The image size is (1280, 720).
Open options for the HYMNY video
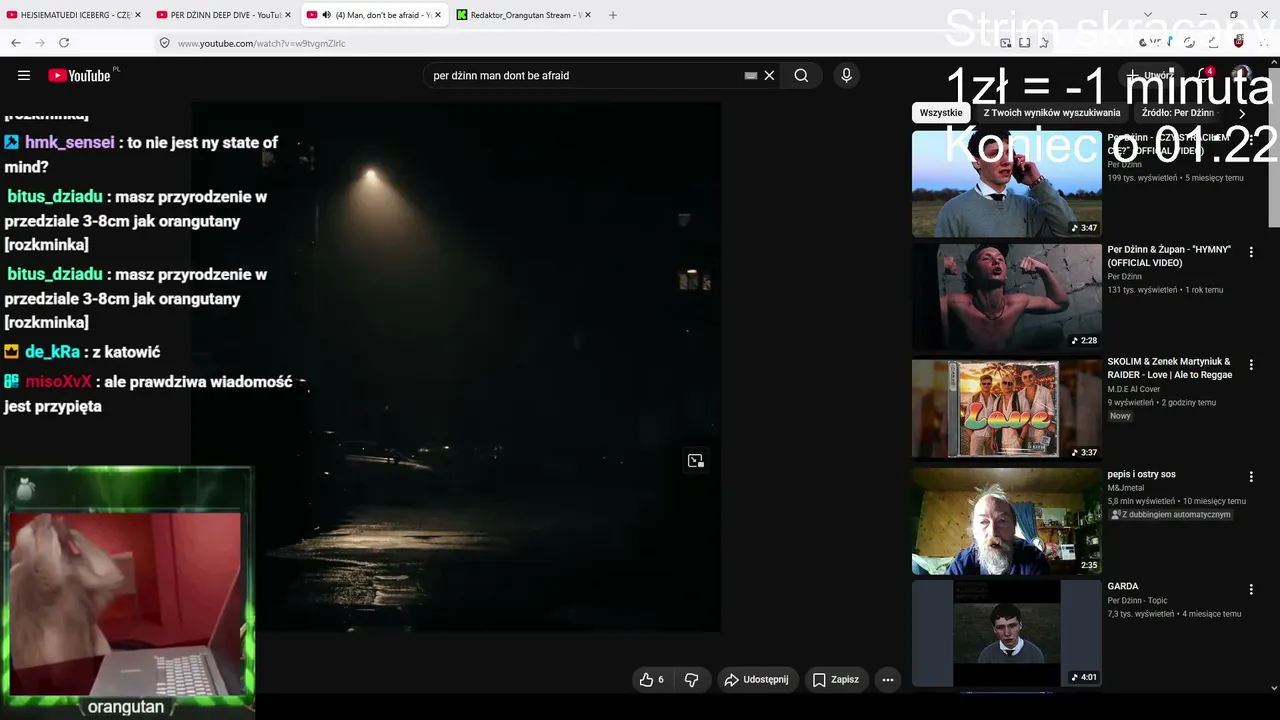(x=1250, y=253)
